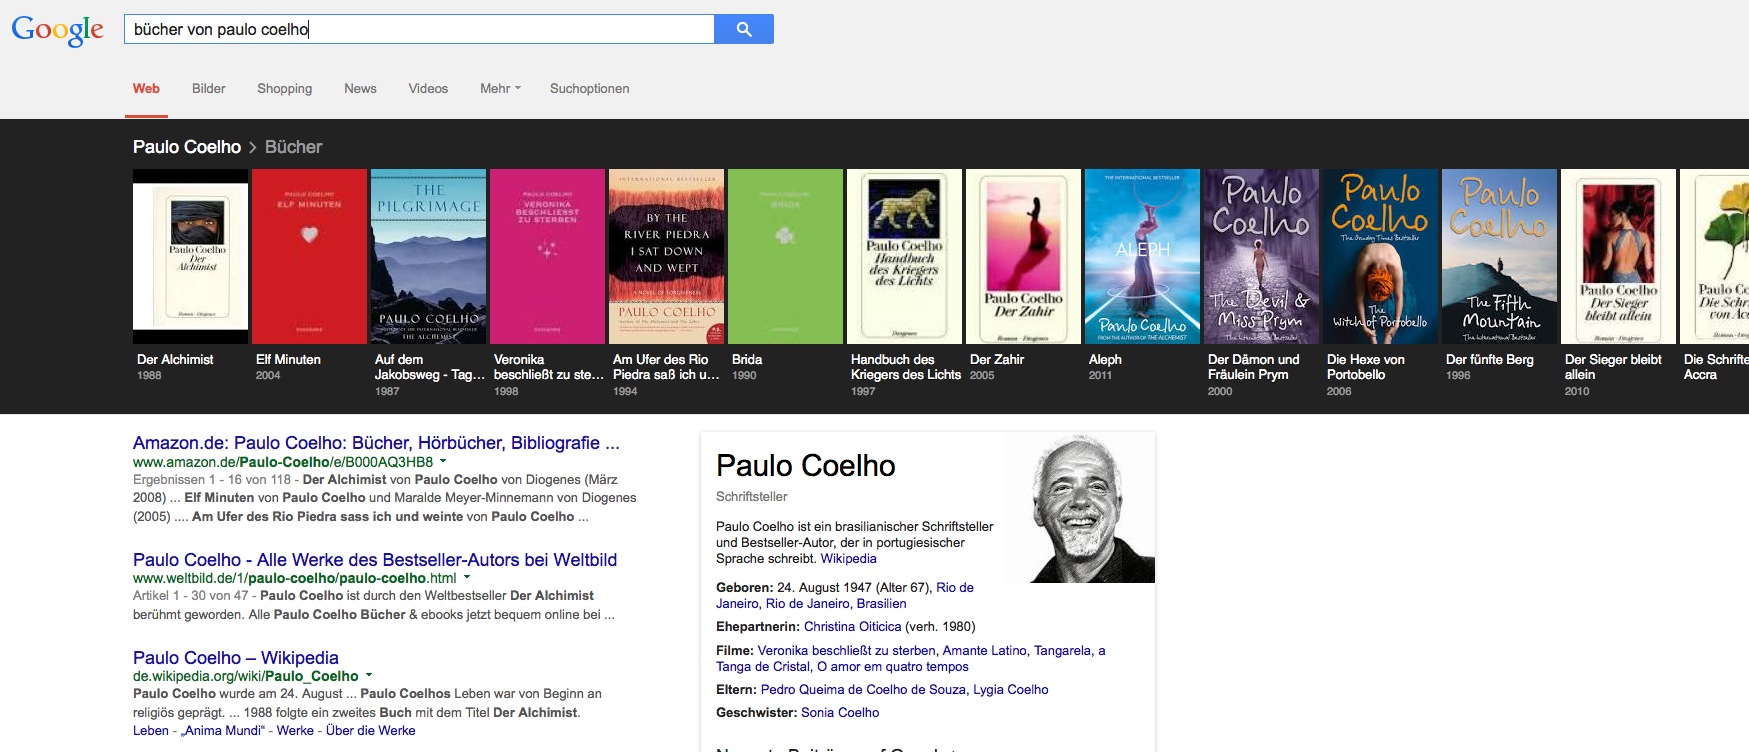Image resolution: width=1749 pixels, height=752 pixels.
Task: Open The Devil & Miss Prym cover
Action: (1261, 256)
